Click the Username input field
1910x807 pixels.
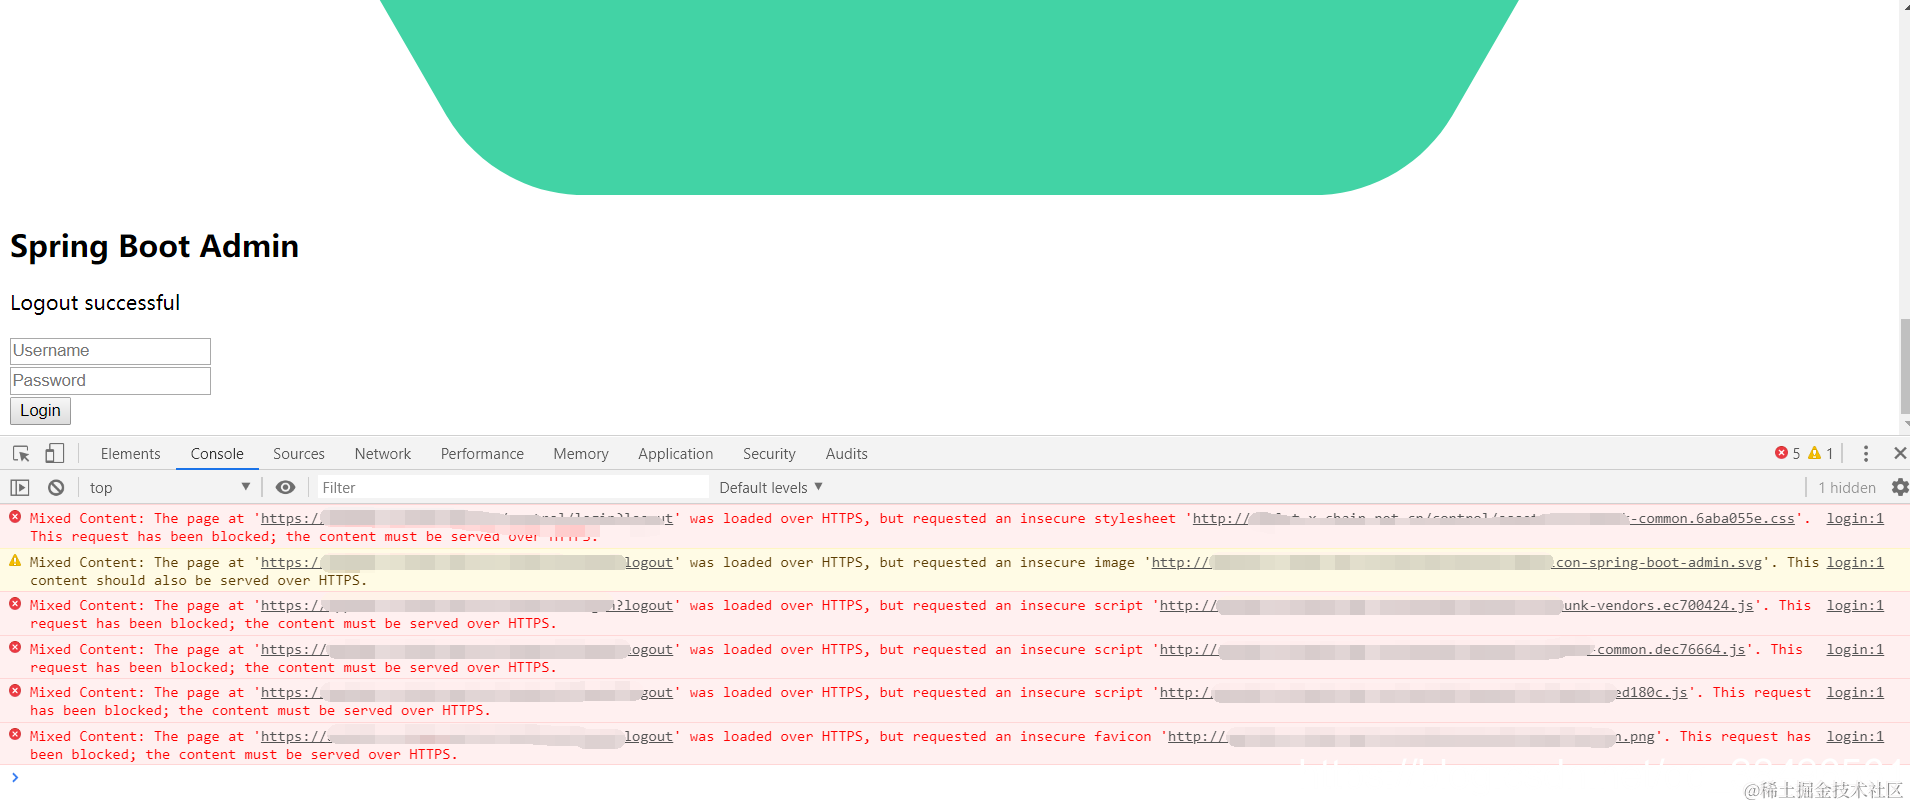pyautogui.click(x=110, y=351)
